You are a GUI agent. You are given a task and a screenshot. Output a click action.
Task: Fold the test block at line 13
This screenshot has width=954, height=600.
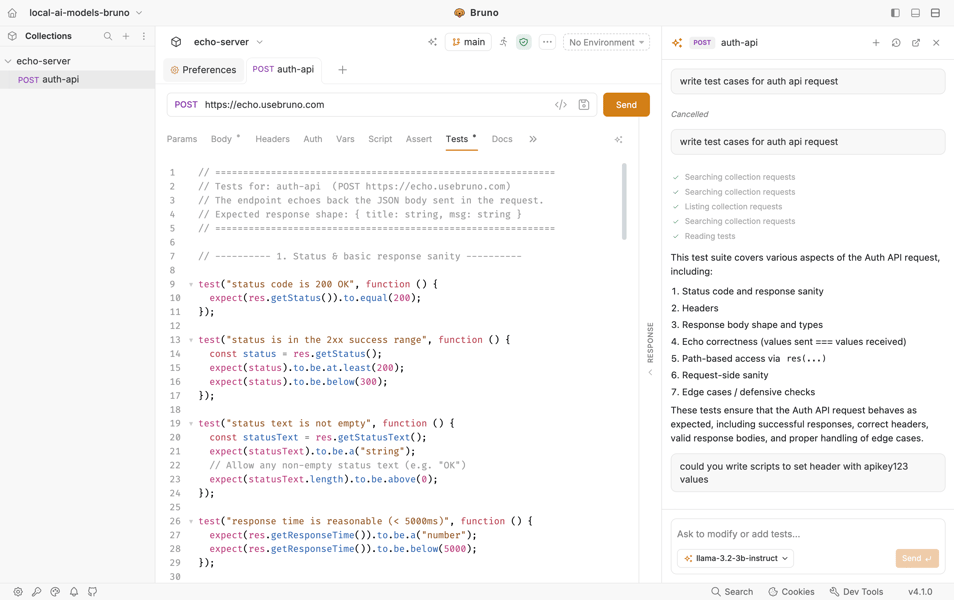tap(191, 340)
